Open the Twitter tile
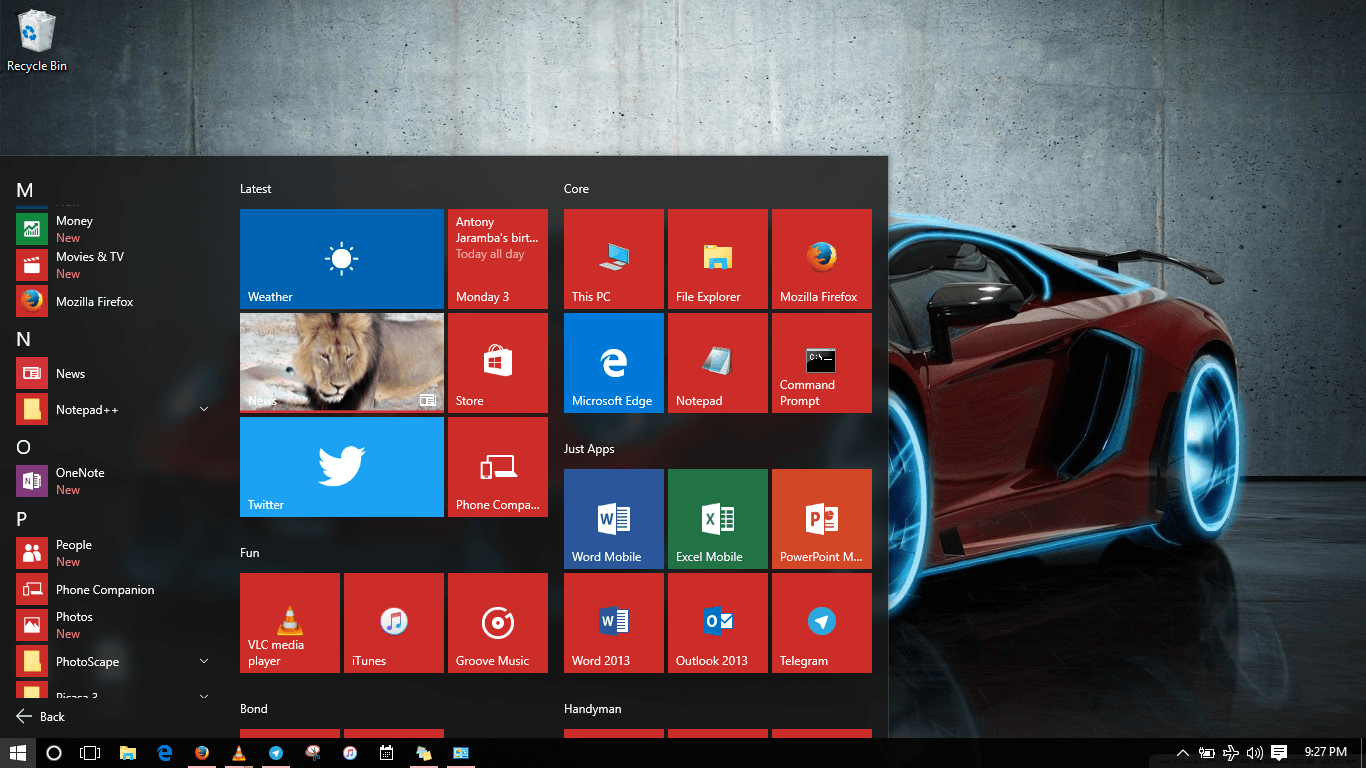Viewport: 1366px width, 768px height. [x=342, y=467]
